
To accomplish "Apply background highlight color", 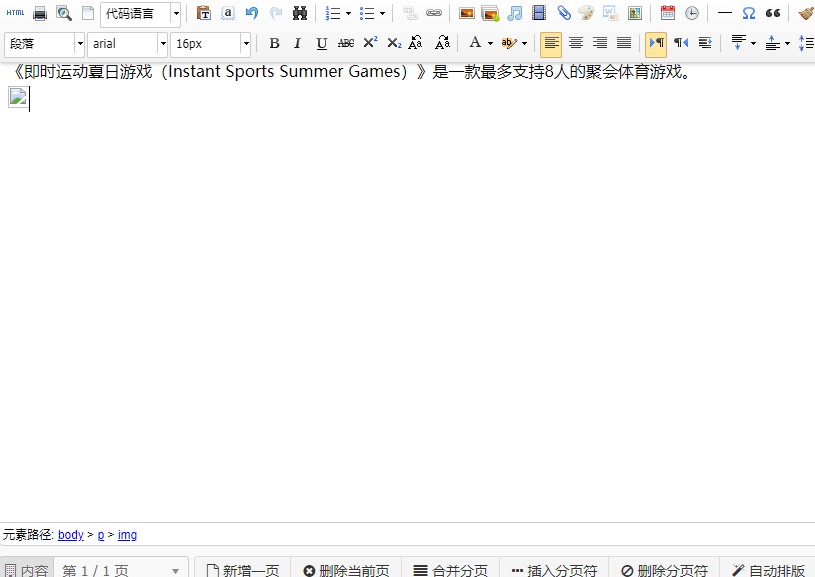I will click(509, 43).
